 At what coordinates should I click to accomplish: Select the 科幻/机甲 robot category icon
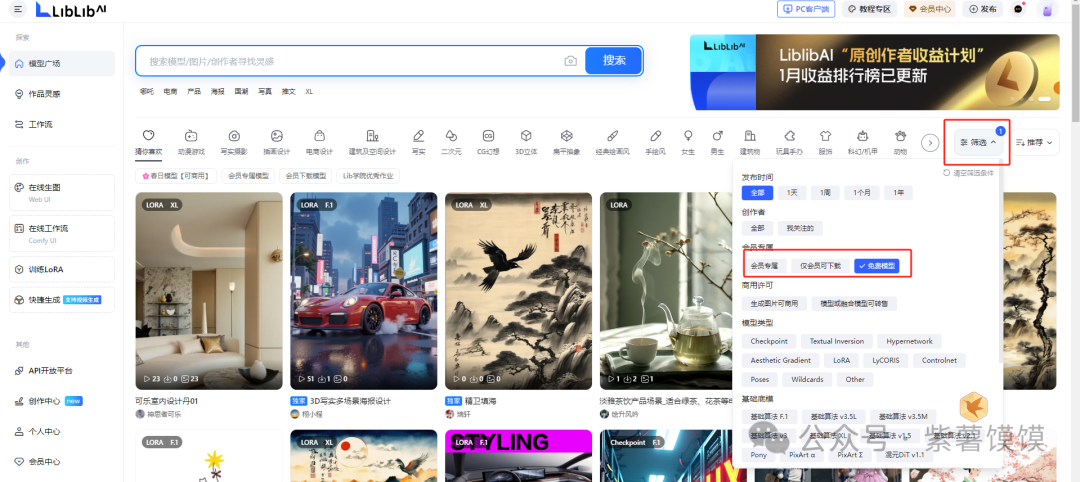862,136
